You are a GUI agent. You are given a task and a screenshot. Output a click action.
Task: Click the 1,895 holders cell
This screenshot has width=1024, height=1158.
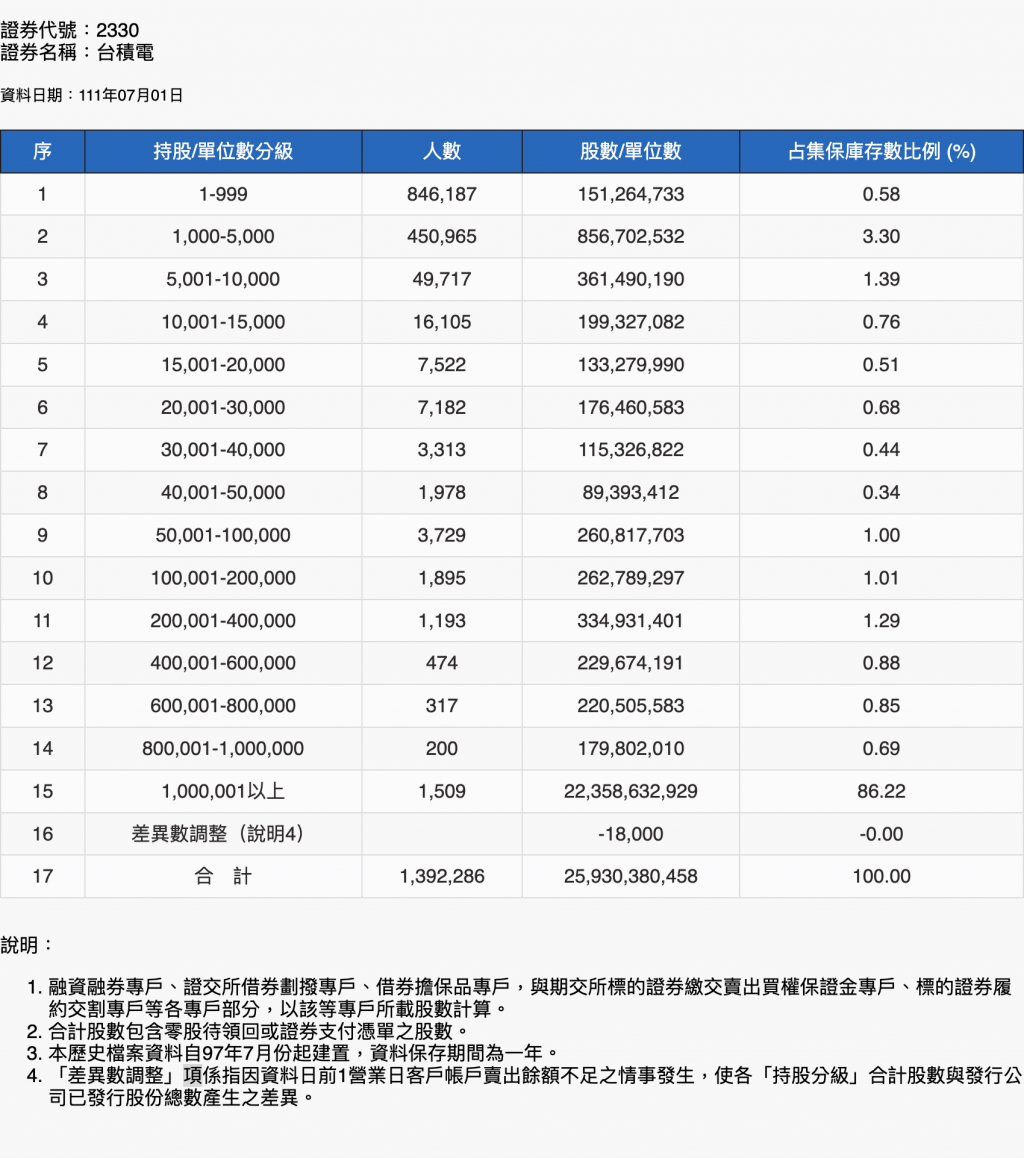click(x=441, y=578)
